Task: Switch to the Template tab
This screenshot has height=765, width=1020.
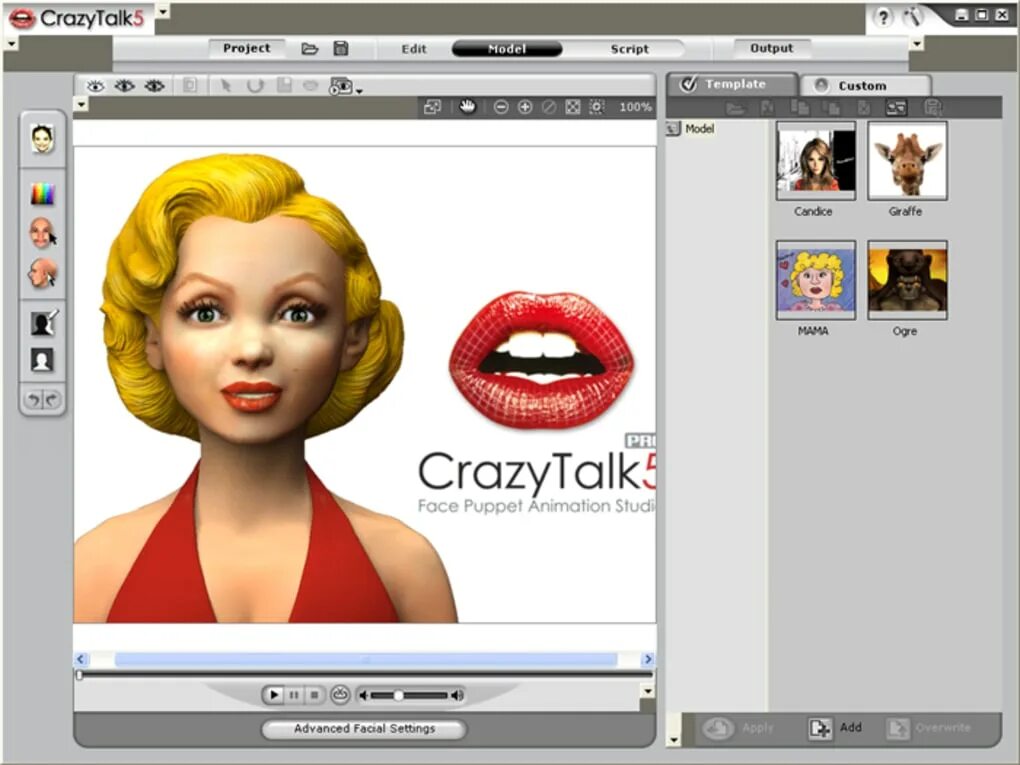Action: click(732, 84)
